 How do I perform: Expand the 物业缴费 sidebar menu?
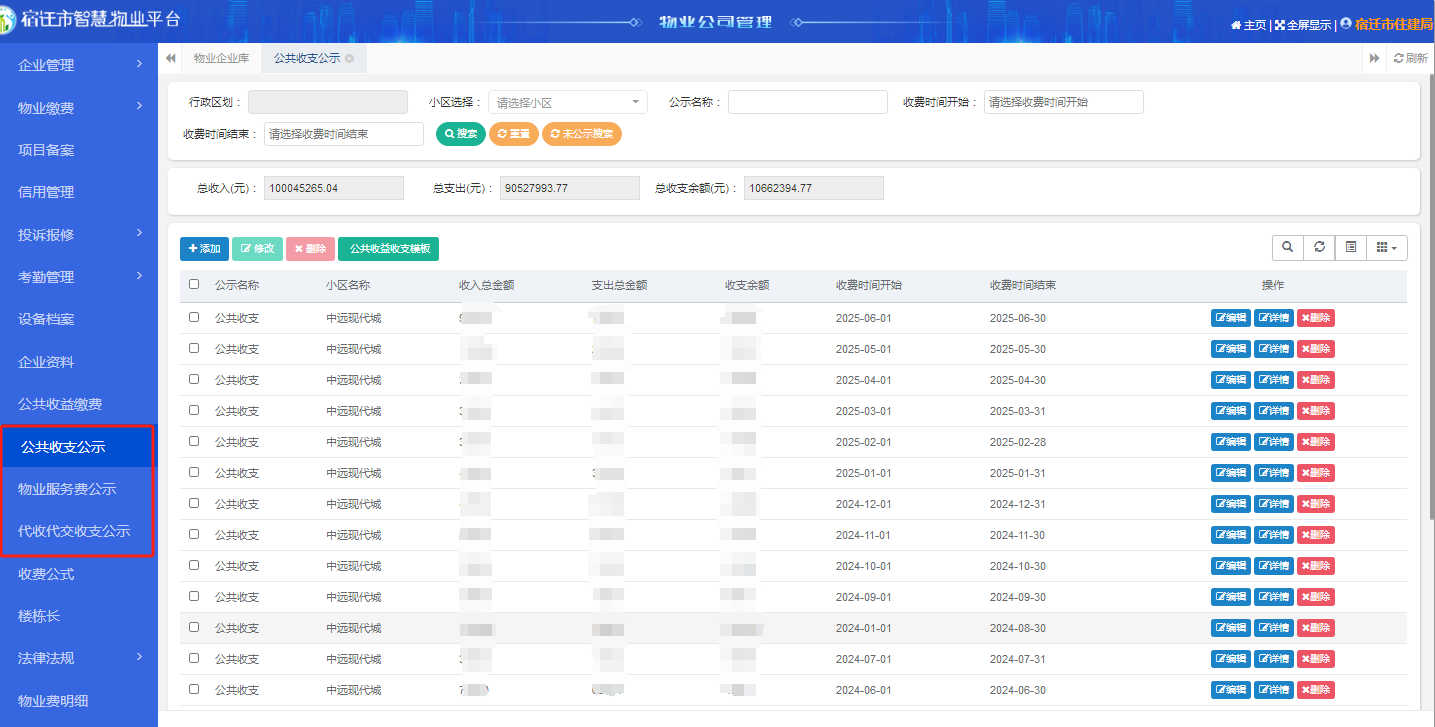click(79, 108)
